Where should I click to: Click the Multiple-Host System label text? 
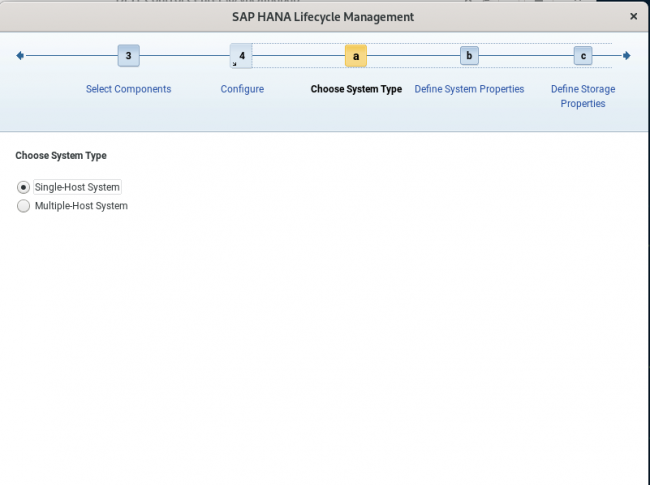click(81, 206)
